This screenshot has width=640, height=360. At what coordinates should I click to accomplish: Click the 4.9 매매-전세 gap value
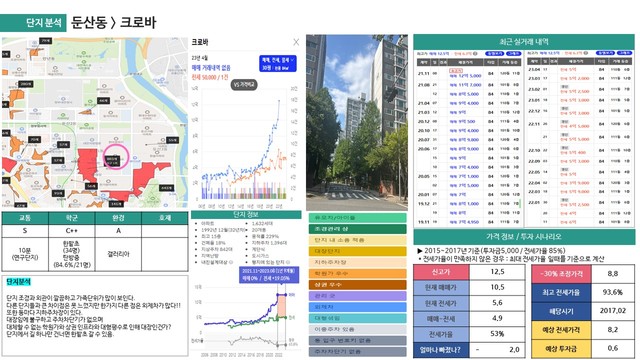[497, 318]
